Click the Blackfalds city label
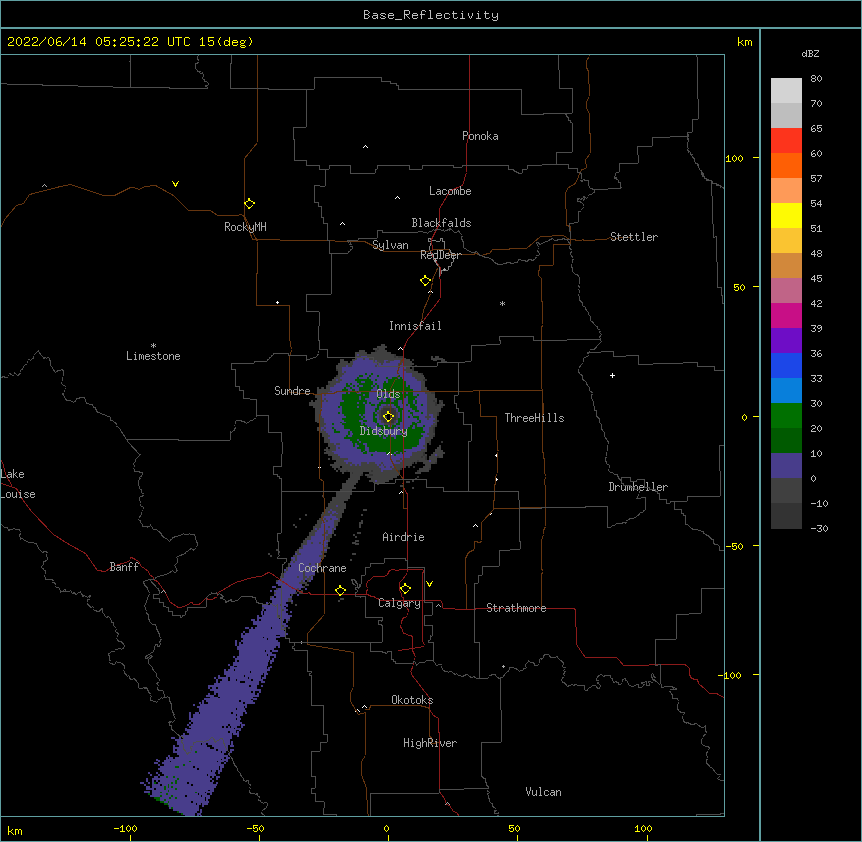The image size is (862, 842). coord(441,223)
